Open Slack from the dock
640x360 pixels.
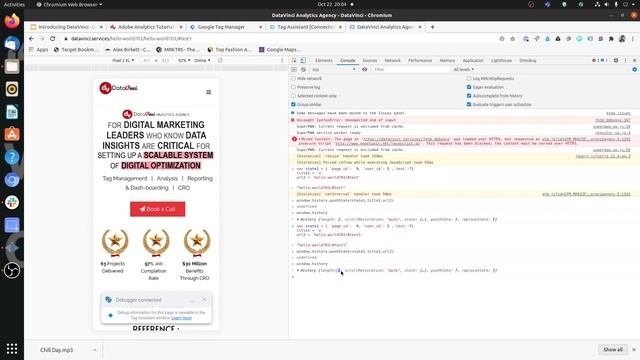click(x=12, y=202)
